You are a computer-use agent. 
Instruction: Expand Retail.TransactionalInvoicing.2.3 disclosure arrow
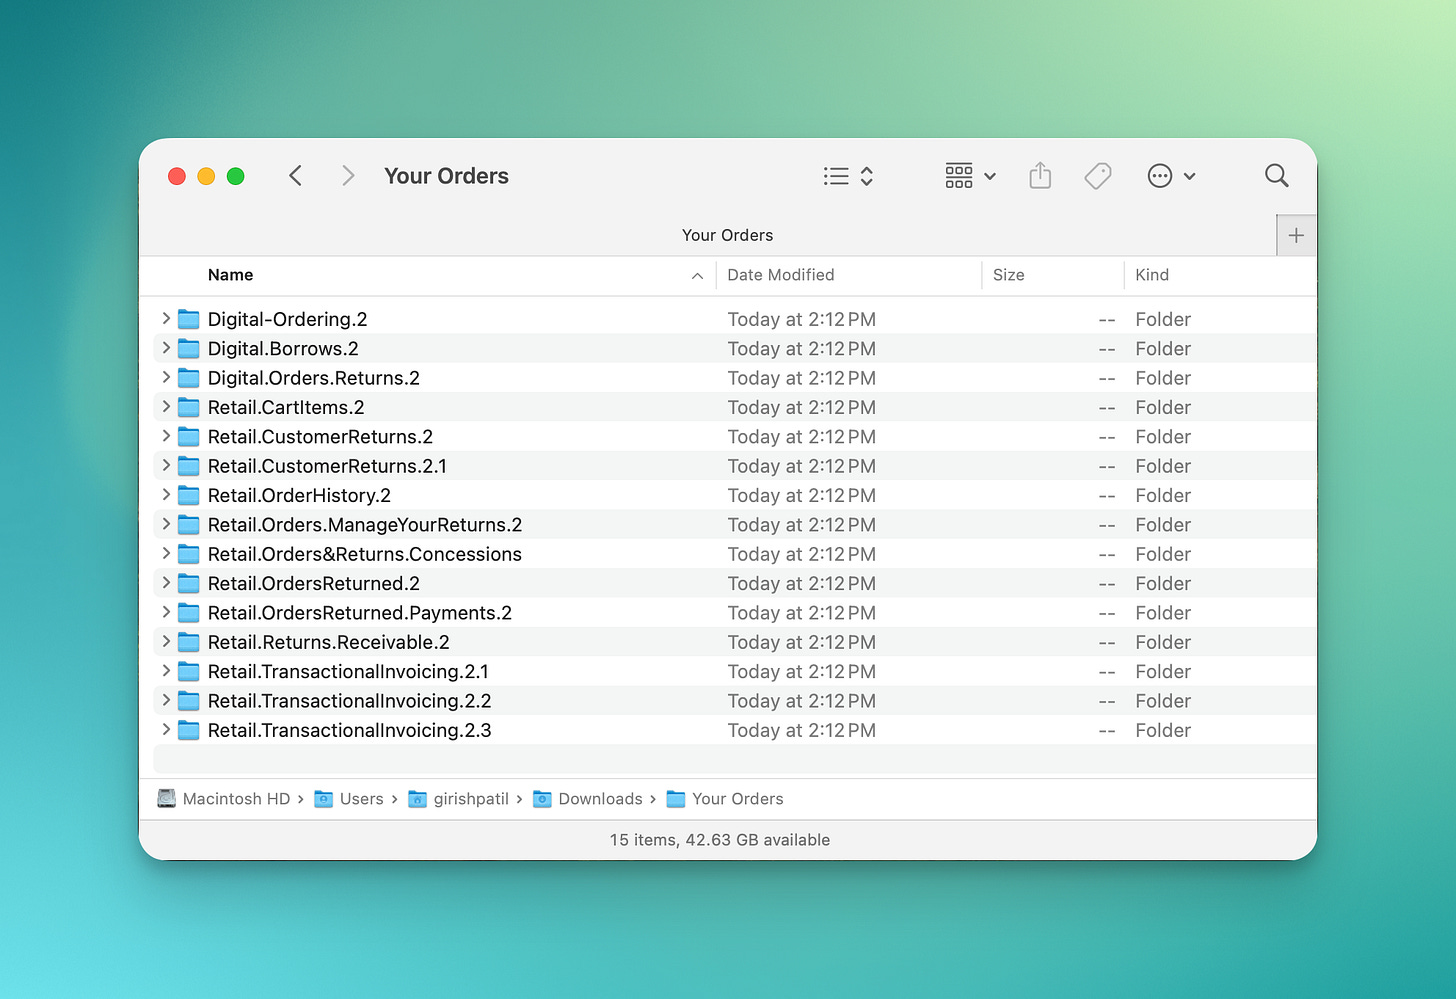click(166, 730)
